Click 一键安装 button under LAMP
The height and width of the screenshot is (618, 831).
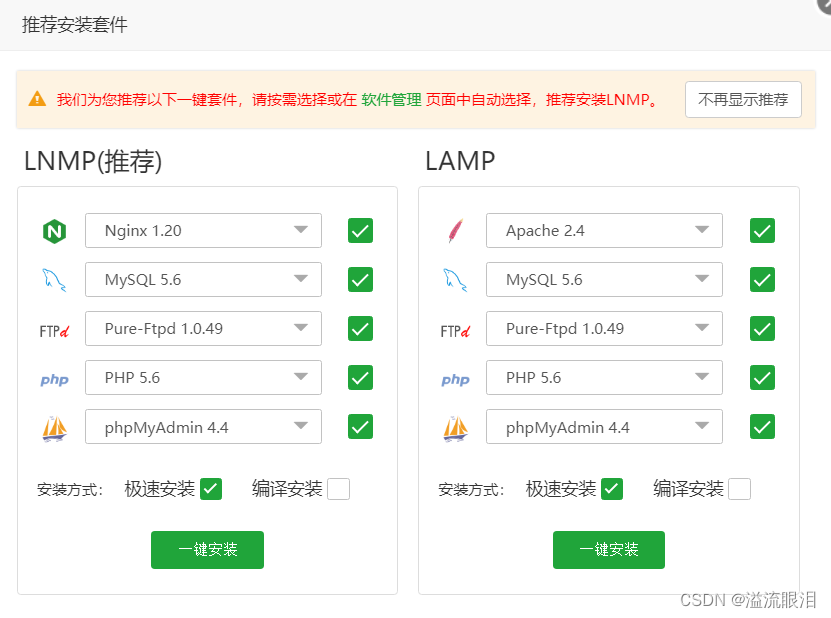(x=609, y=550)
